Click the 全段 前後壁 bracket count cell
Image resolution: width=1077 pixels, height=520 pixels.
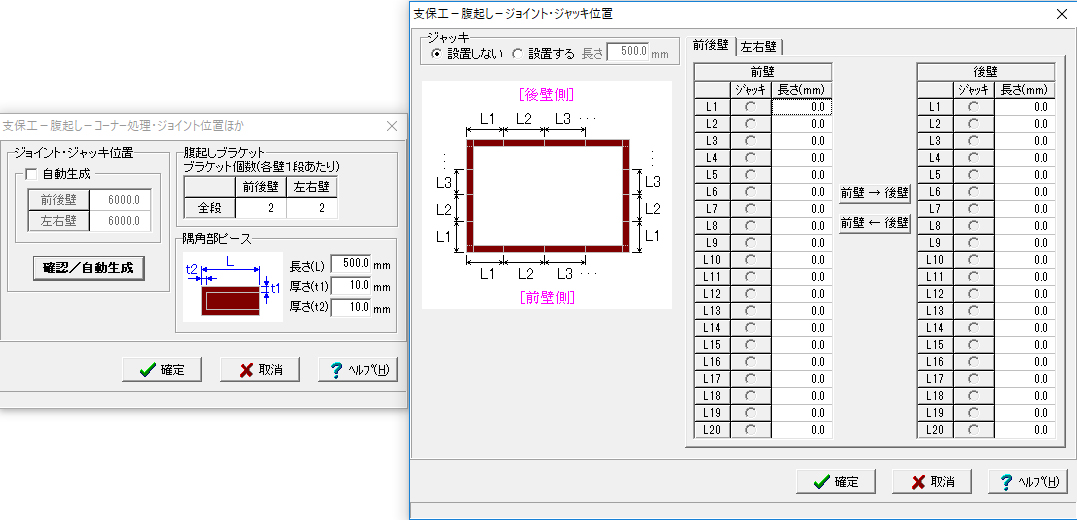tap(261, 207)
